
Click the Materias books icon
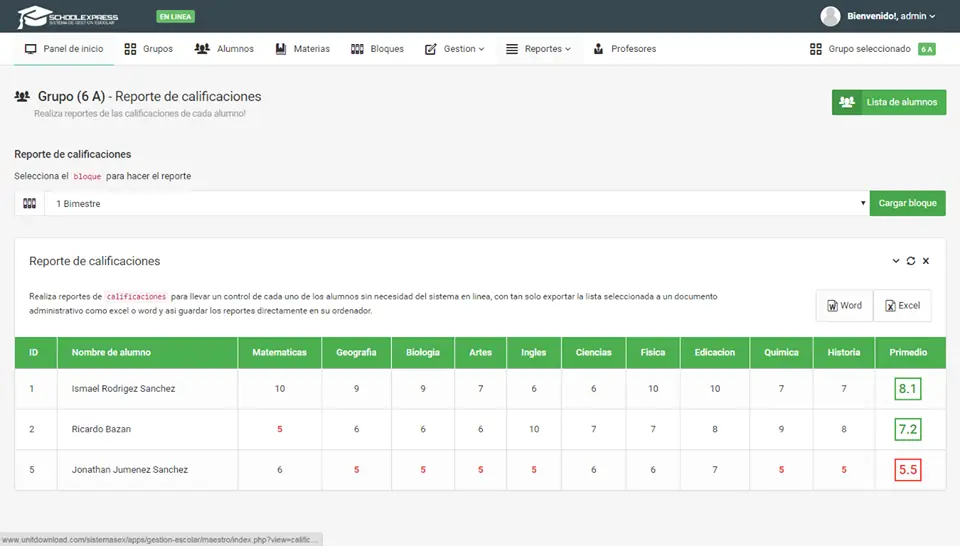(280, 49)
